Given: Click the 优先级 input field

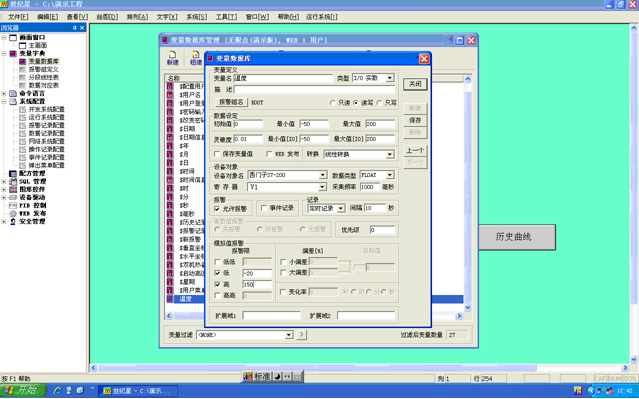Looking at the screenshot, I should click(x=382, y=230).
